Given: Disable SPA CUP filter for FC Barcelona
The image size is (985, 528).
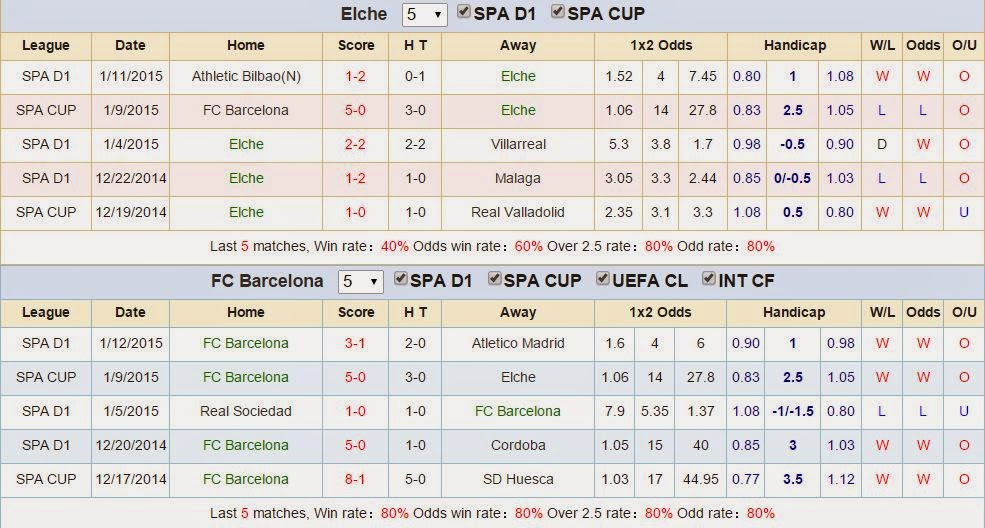Looking at the screenshot, I should coord(495,279).
